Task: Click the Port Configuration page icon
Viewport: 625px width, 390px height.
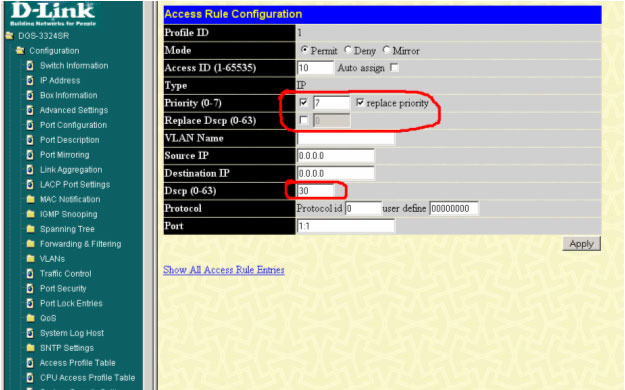Action: coord(30,125)
